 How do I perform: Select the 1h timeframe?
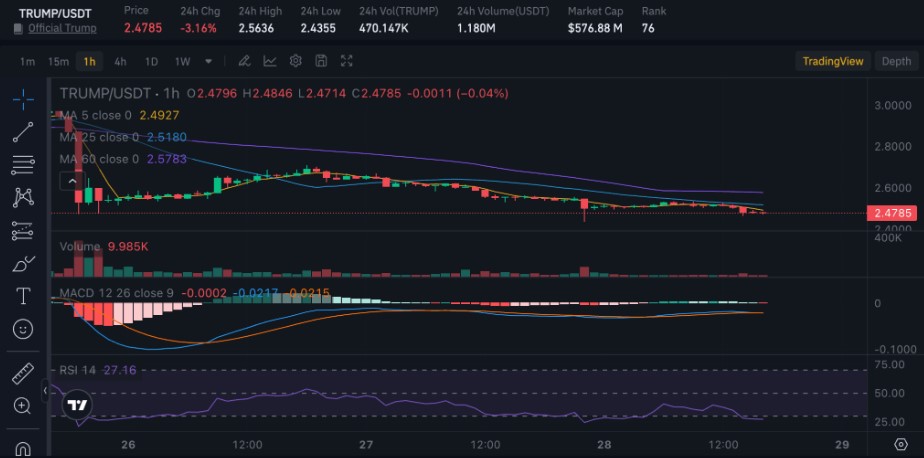coord(90,61)
